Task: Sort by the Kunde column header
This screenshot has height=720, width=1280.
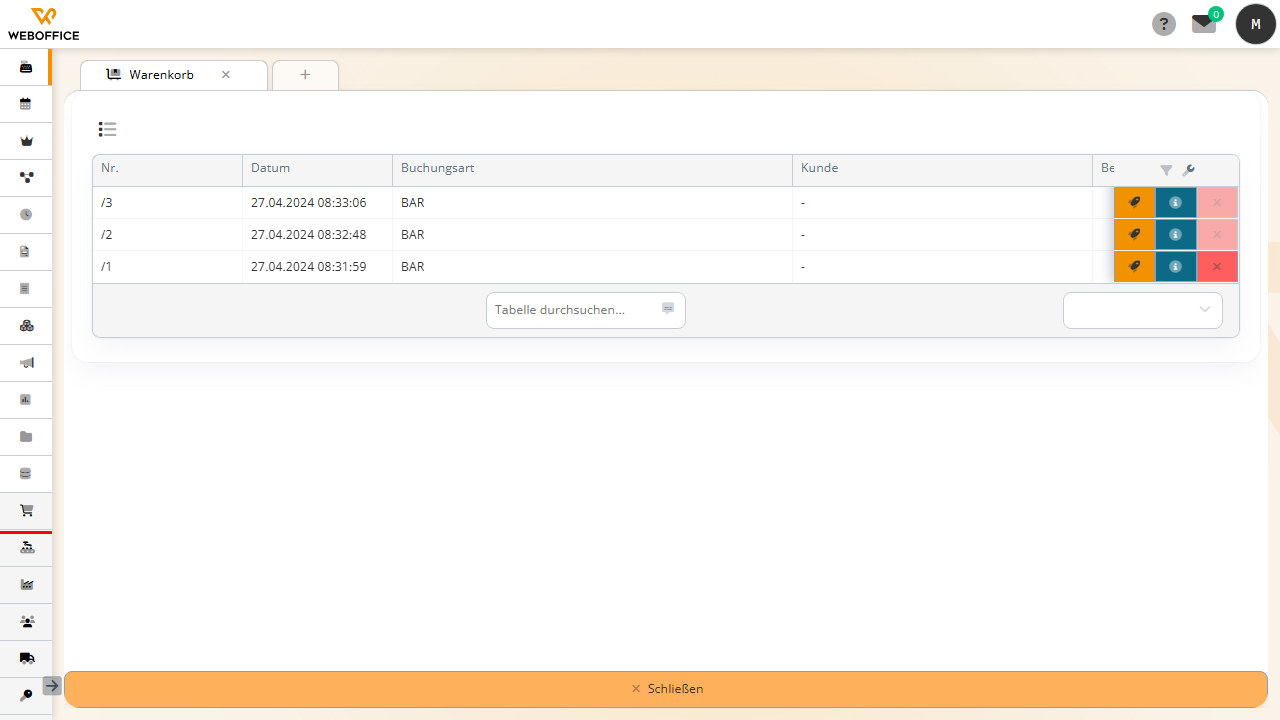Action: 942,170
